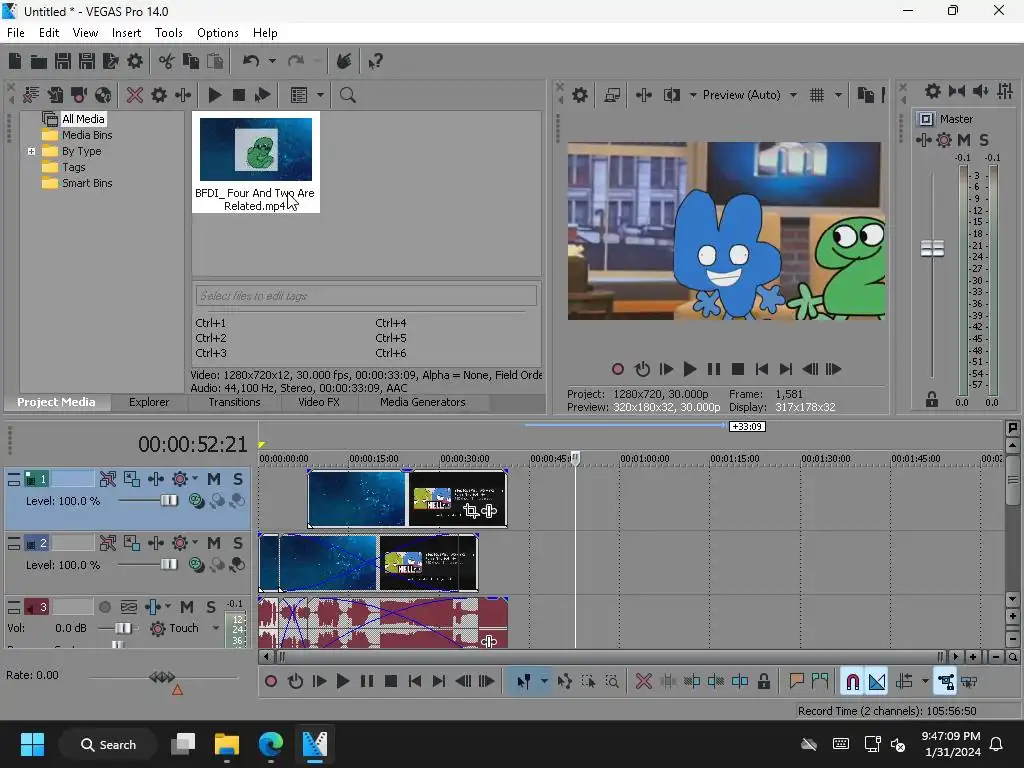Open Windows Search in taskbar
This screenshot has width=1024, height=768.
108,745
